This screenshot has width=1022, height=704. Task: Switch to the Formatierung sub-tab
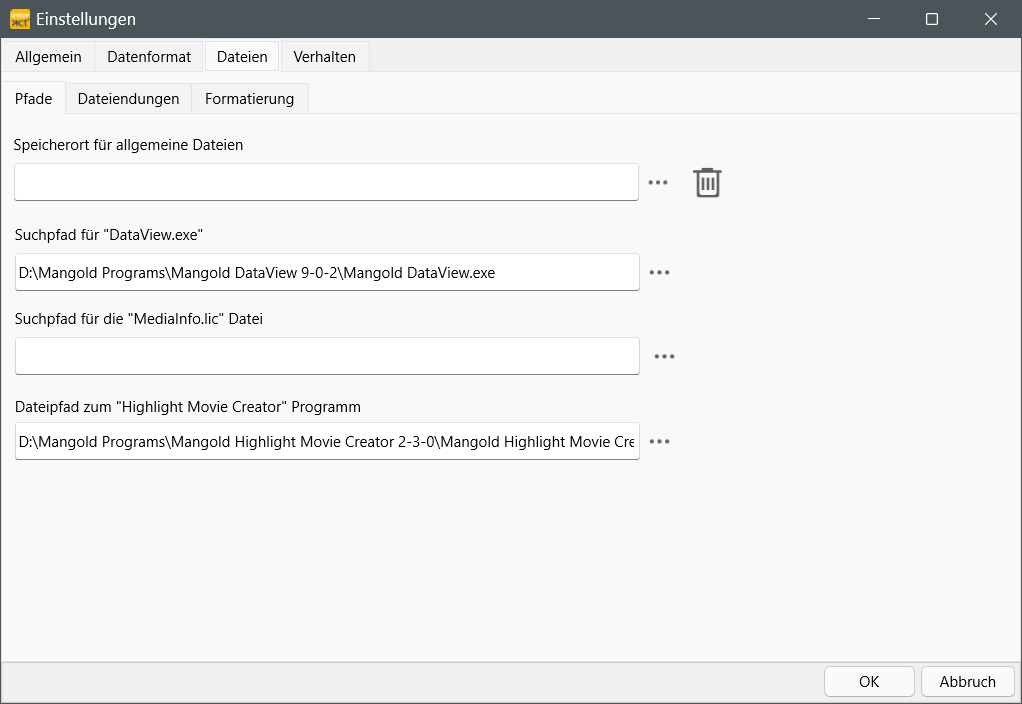coord(250,98)
